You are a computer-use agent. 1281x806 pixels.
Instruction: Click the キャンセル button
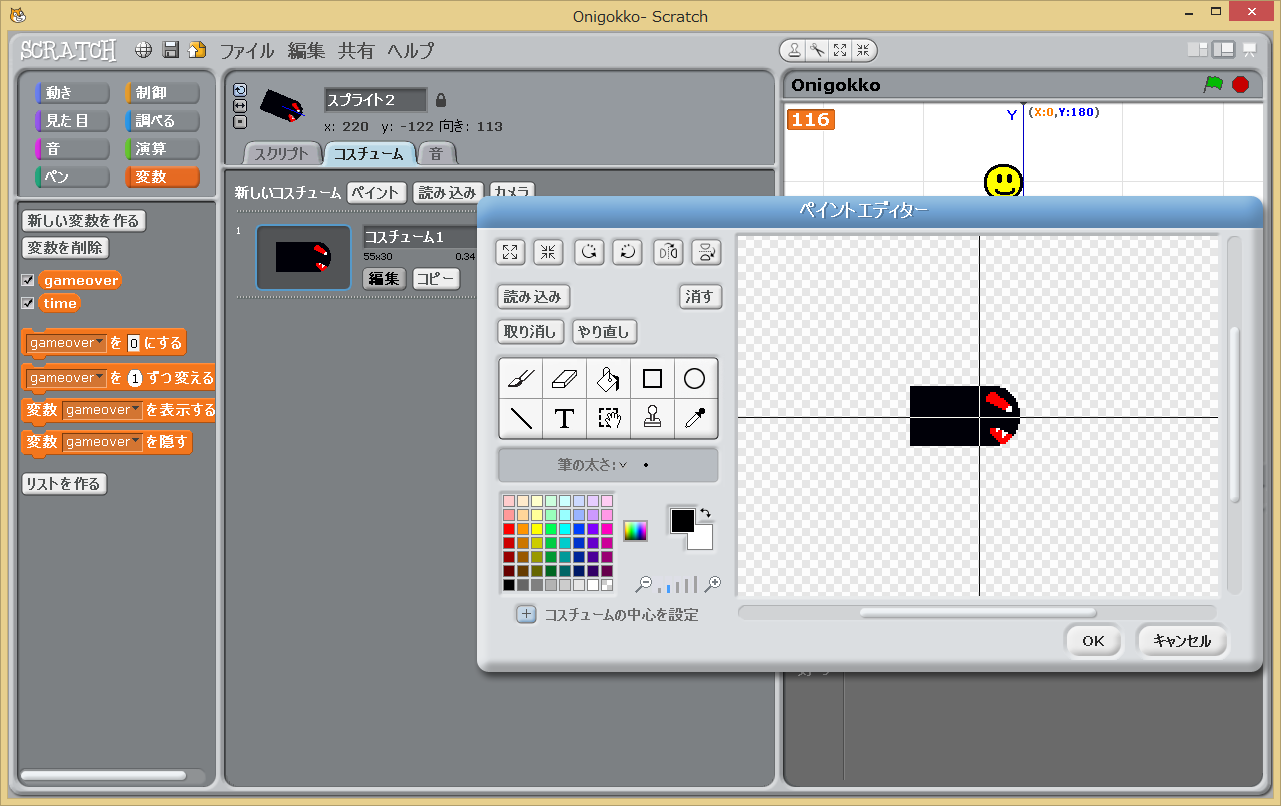tap(1182, 641)
